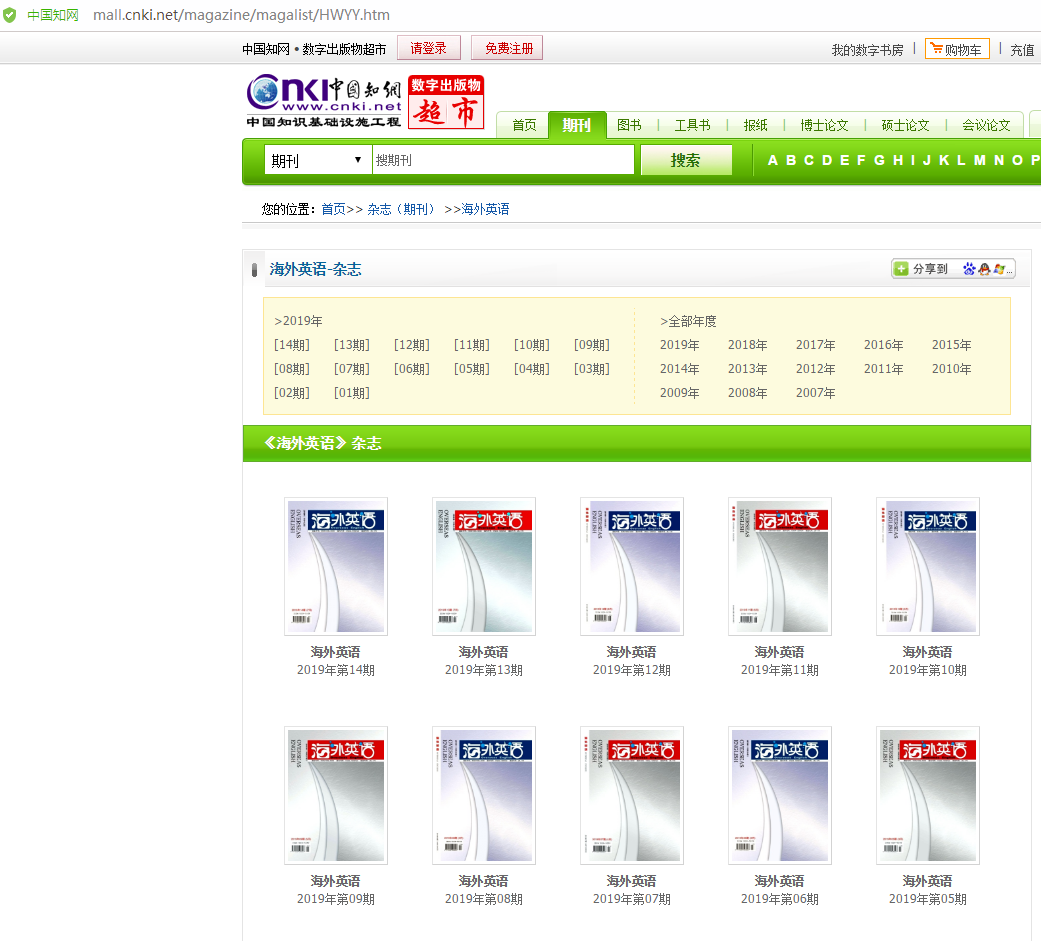
Task: Open the 2019年第11期 cover thumbnail
Action: coord(780,566)
